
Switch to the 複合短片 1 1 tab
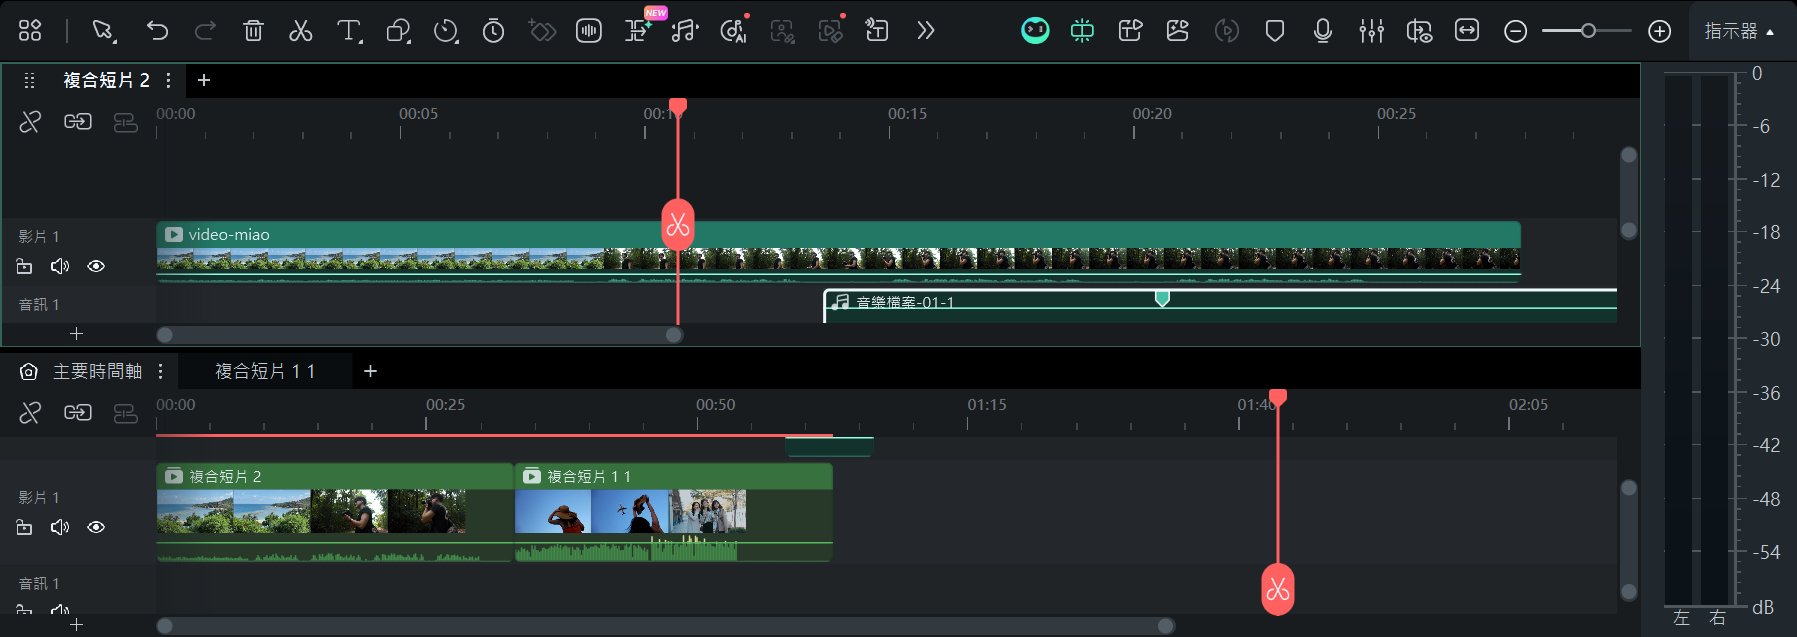click(x=265, y=371)
